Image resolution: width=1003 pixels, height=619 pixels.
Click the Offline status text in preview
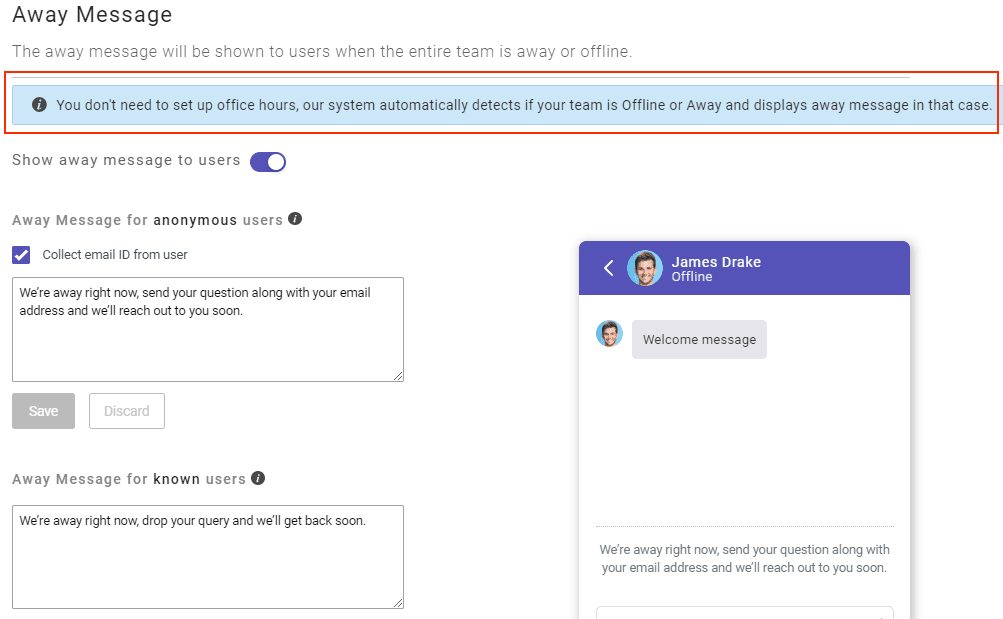[691, 277]
